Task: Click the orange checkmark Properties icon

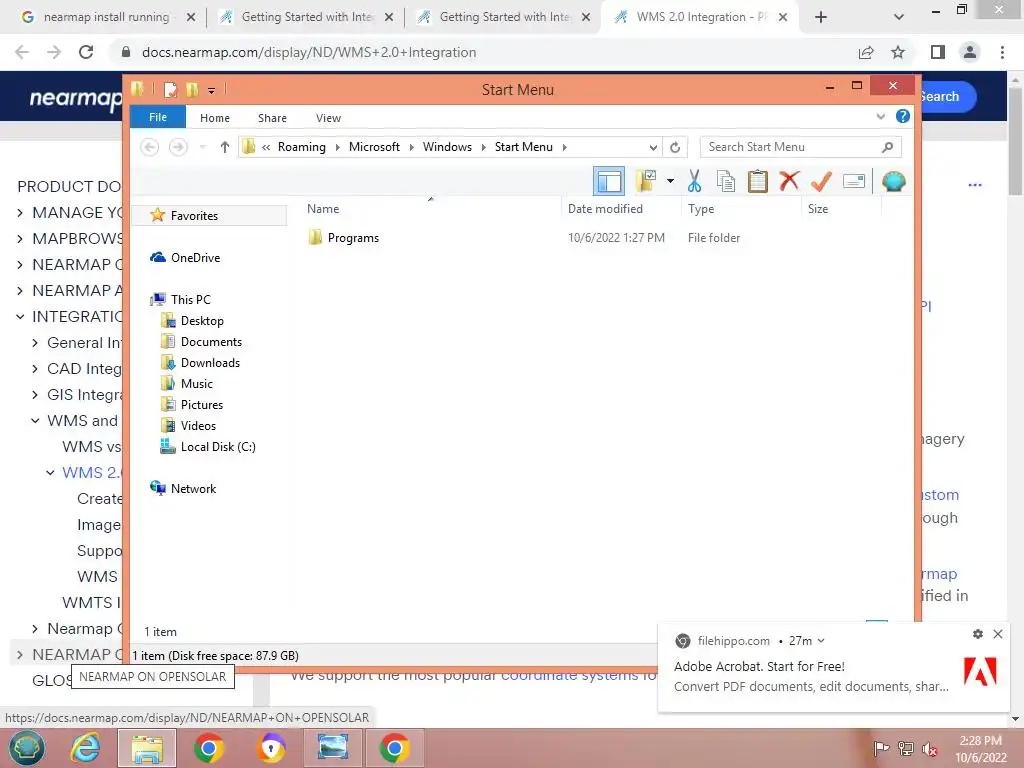Action: click(x=821, y=181)
